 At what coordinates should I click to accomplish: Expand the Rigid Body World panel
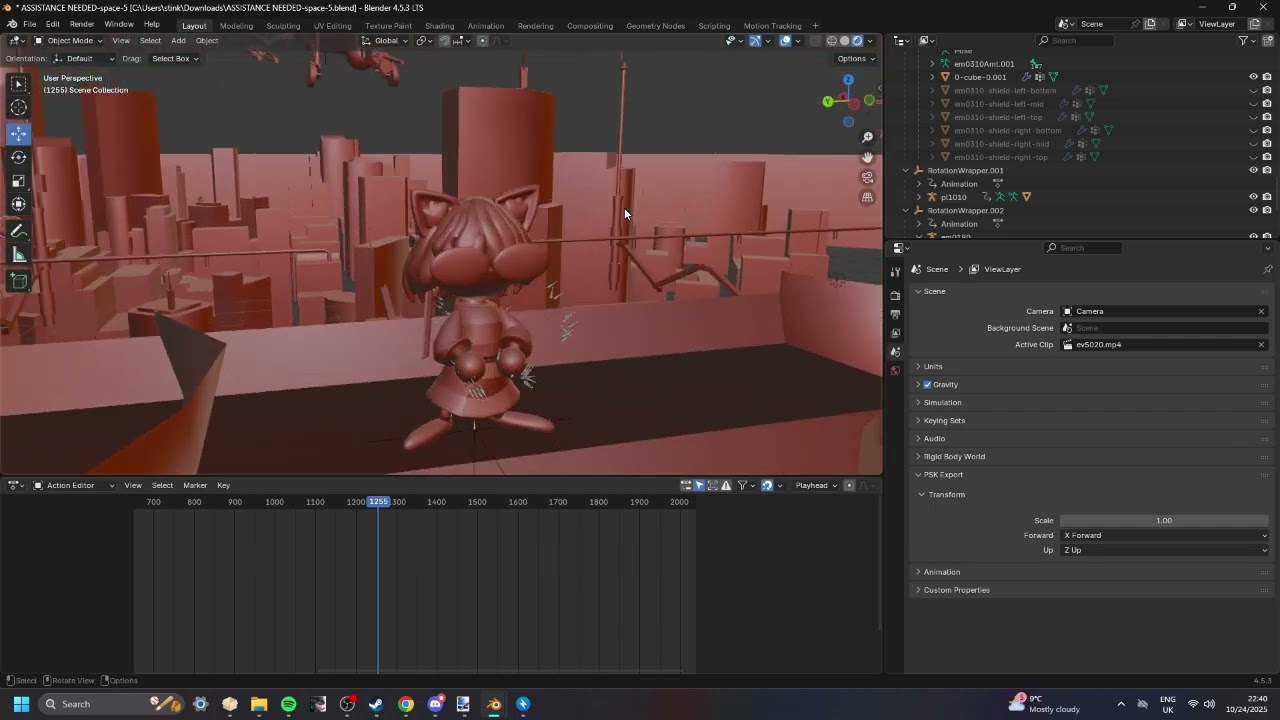pyautogui.click(x=954, y=457)
